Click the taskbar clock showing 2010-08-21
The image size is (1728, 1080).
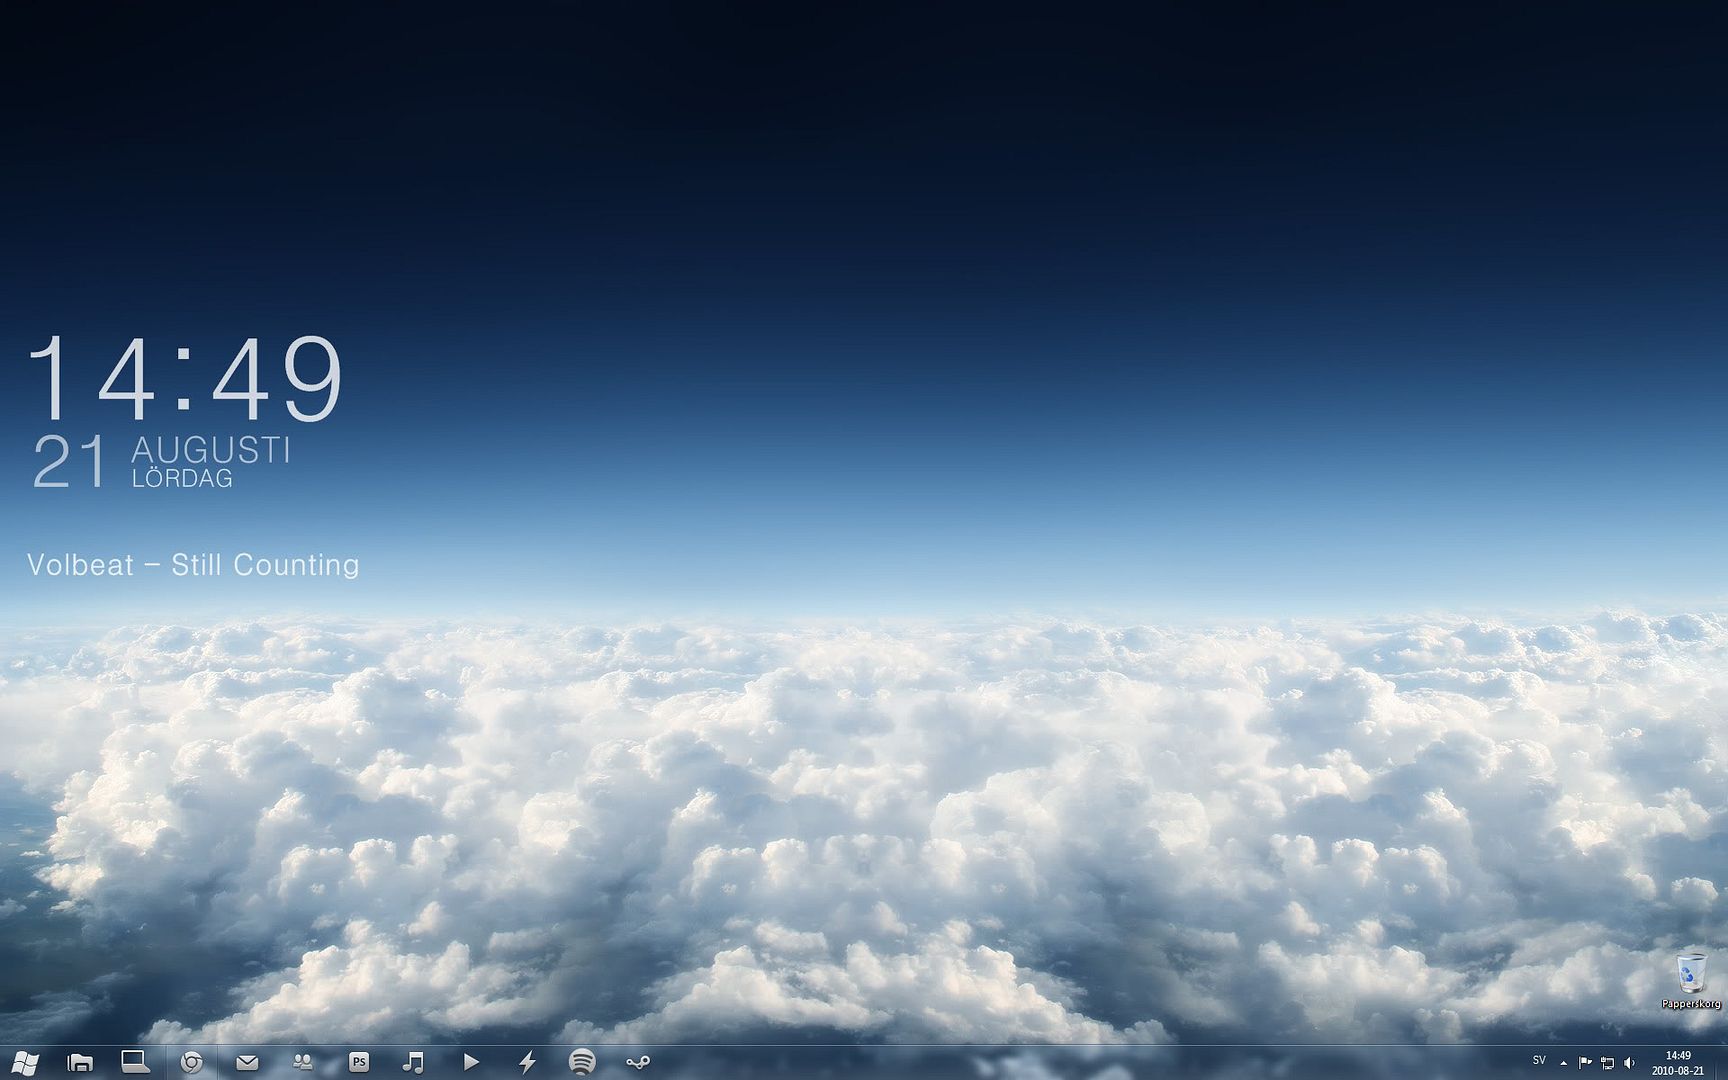coord(1678,1063)
